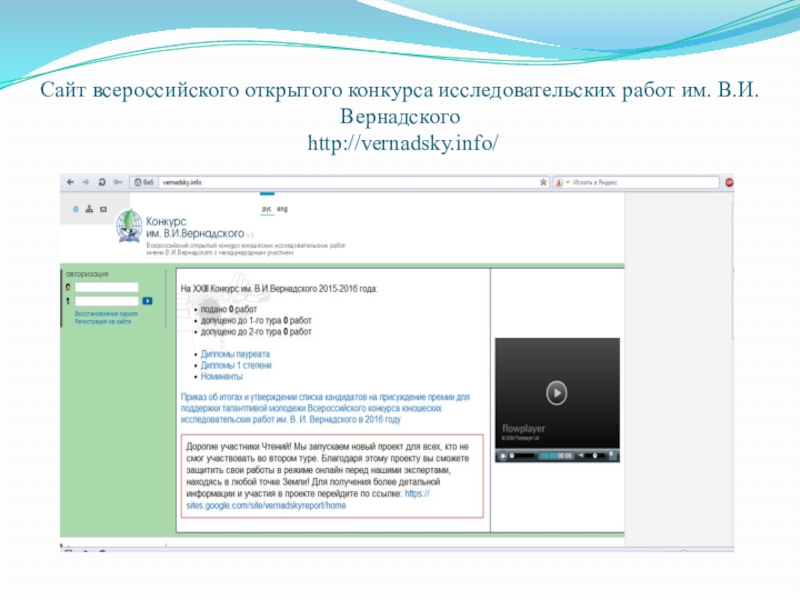Click the допущено до 1-го тура line
The image size is (800, 600).
click(x=256, y=320)
